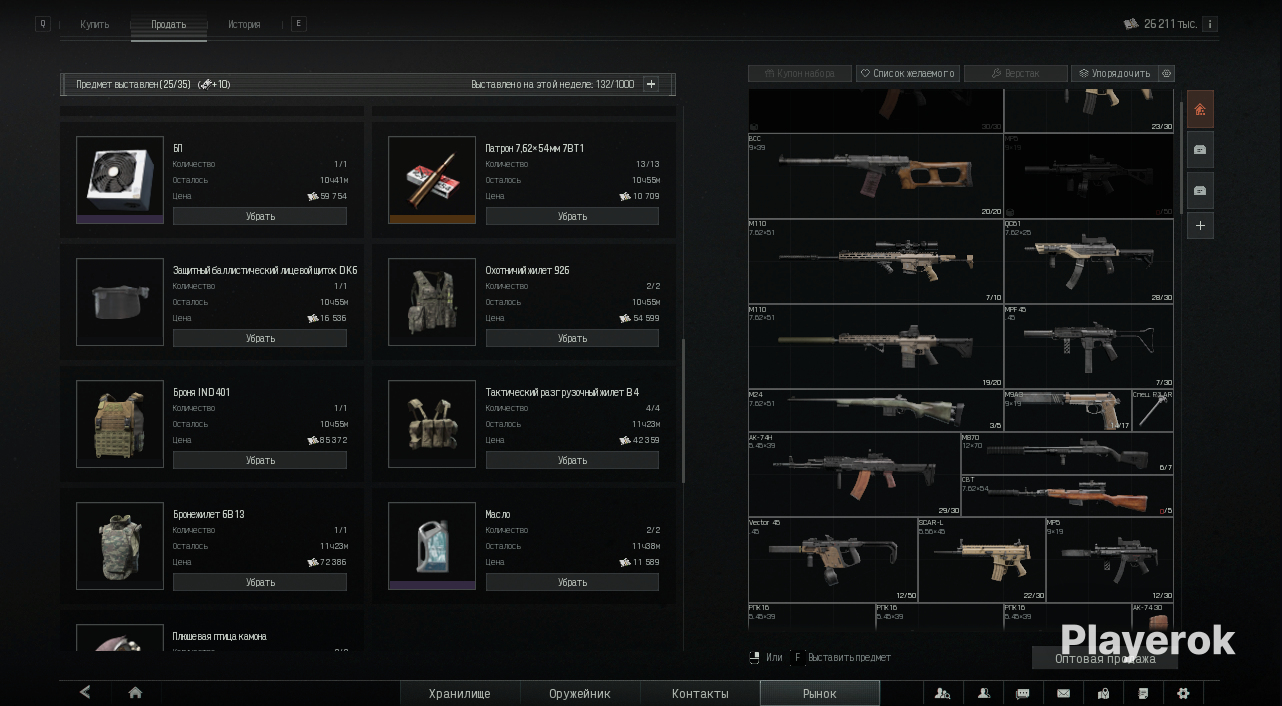
Task: Select the Vector 45 weapon
Action: click(x=833, y=559)
